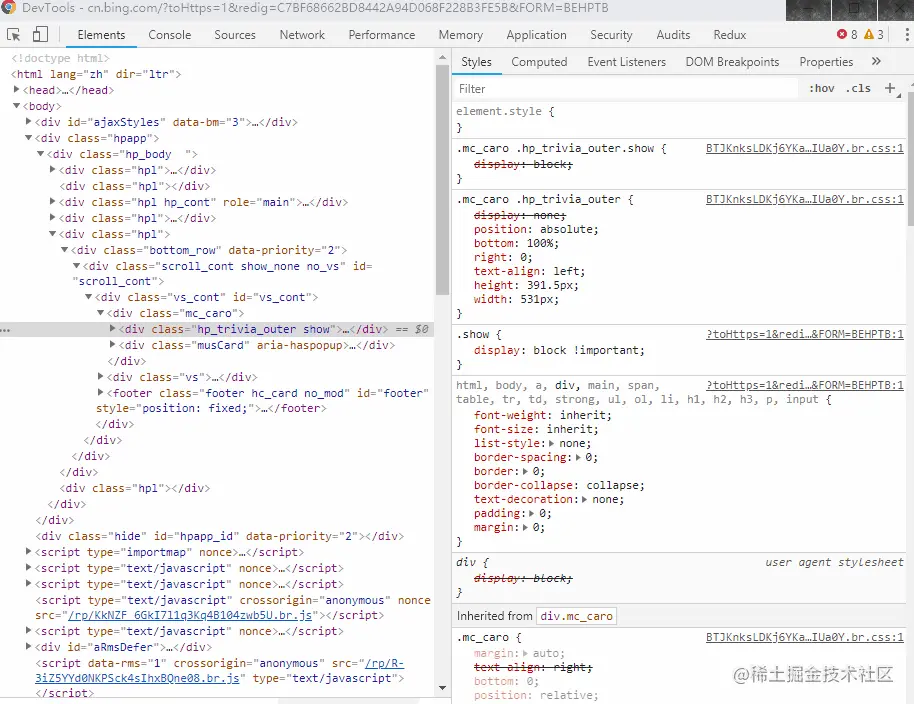The image size is (914, 704).
Task: Click the Chrome icon in title bar
Action: click(8, 8)
